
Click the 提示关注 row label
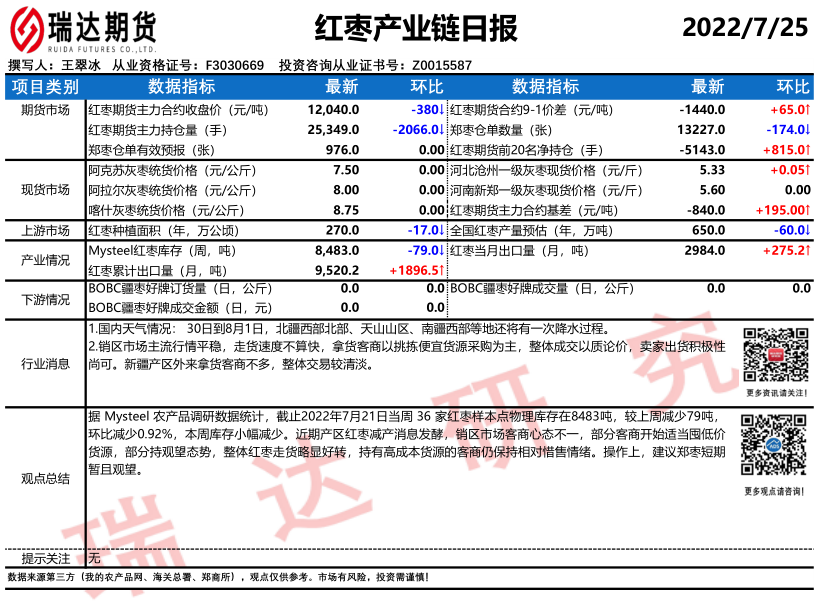[45, 558]
